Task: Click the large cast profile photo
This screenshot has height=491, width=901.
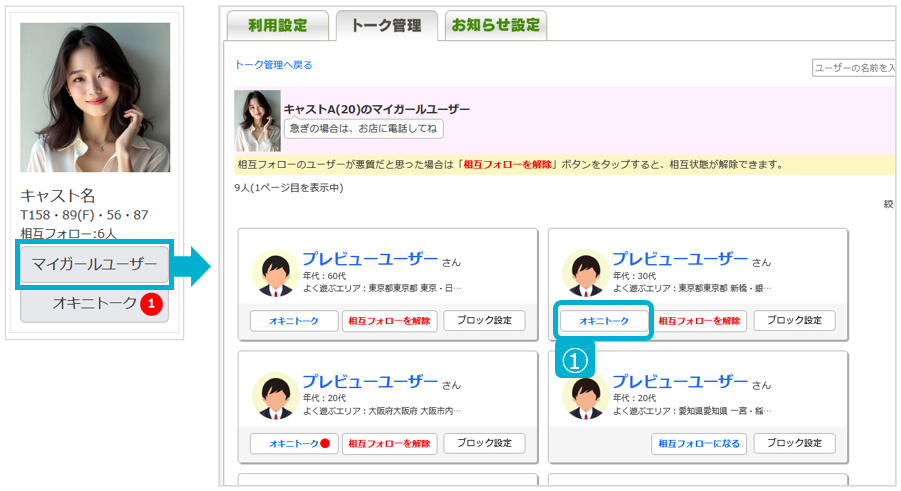Action: pyautogui.click(x=95, y=97)
